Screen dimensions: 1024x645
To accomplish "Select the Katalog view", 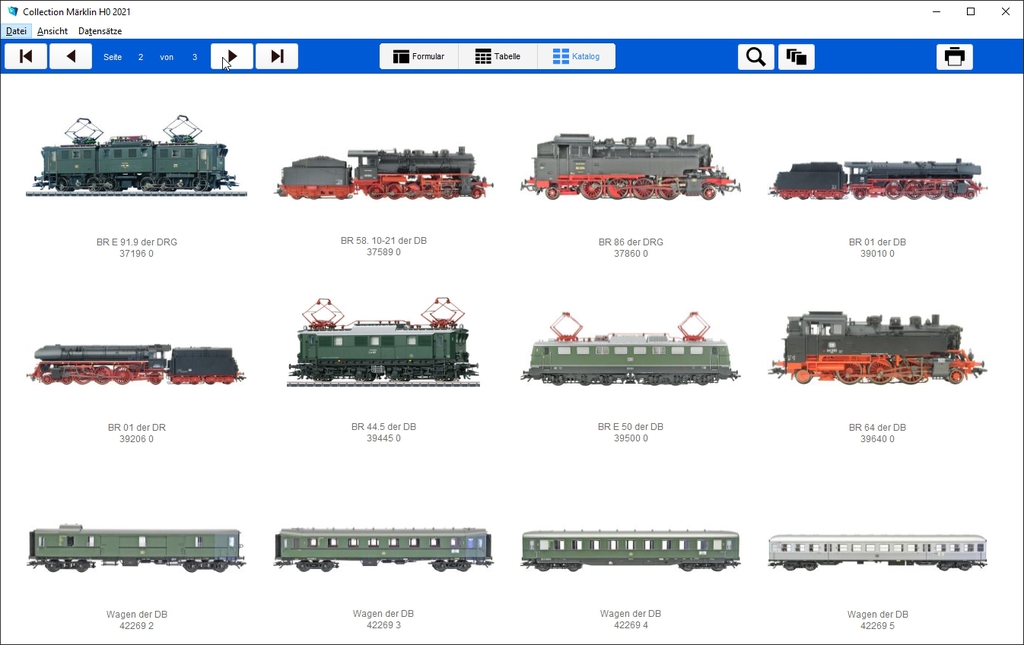I will 576,57.
